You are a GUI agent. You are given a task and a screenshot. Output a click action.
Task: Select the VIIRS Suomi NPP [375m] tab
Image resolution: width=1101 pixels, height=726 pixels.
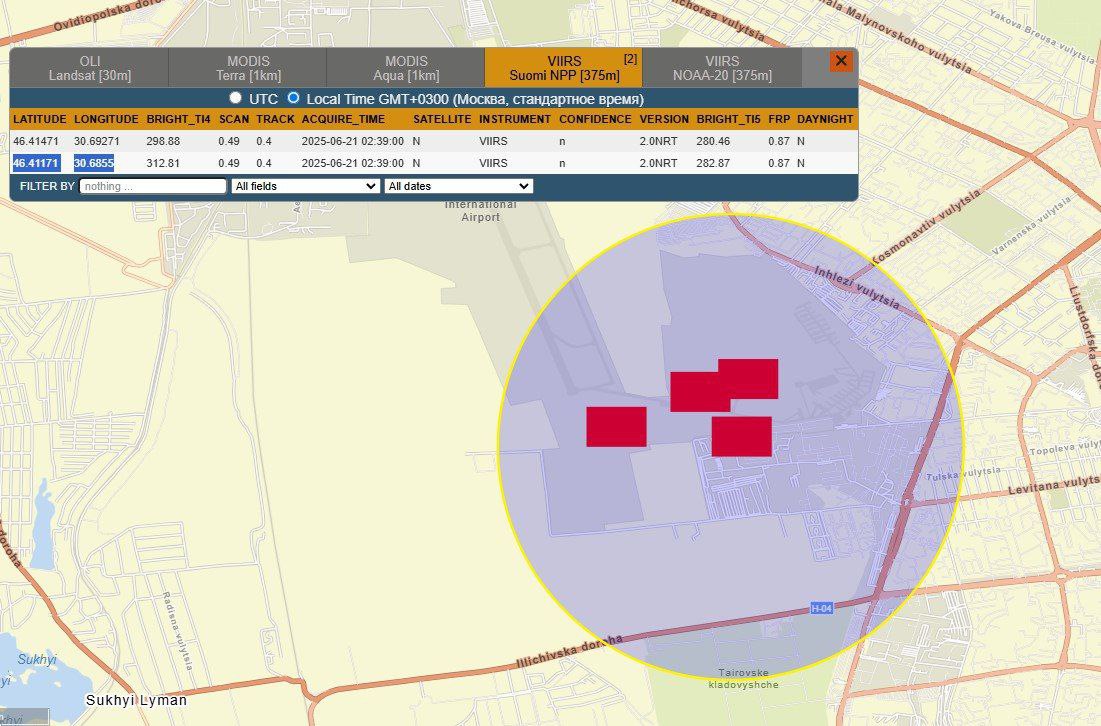[564, 68]
